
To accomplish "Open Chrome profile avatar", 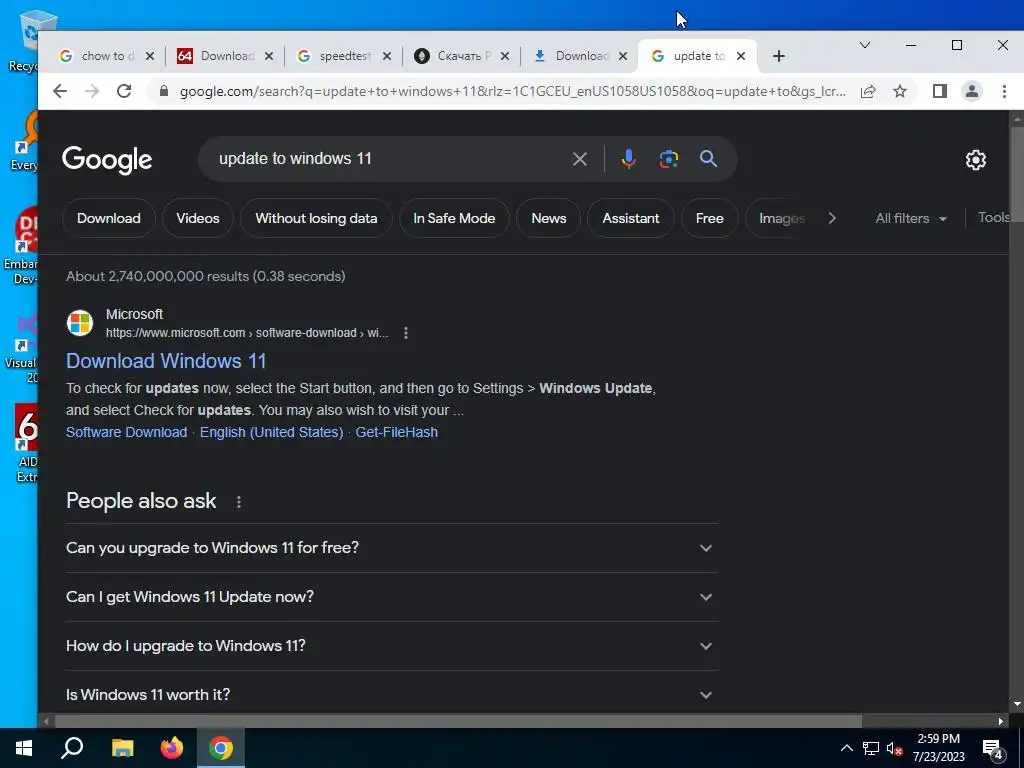I will 972,91.
